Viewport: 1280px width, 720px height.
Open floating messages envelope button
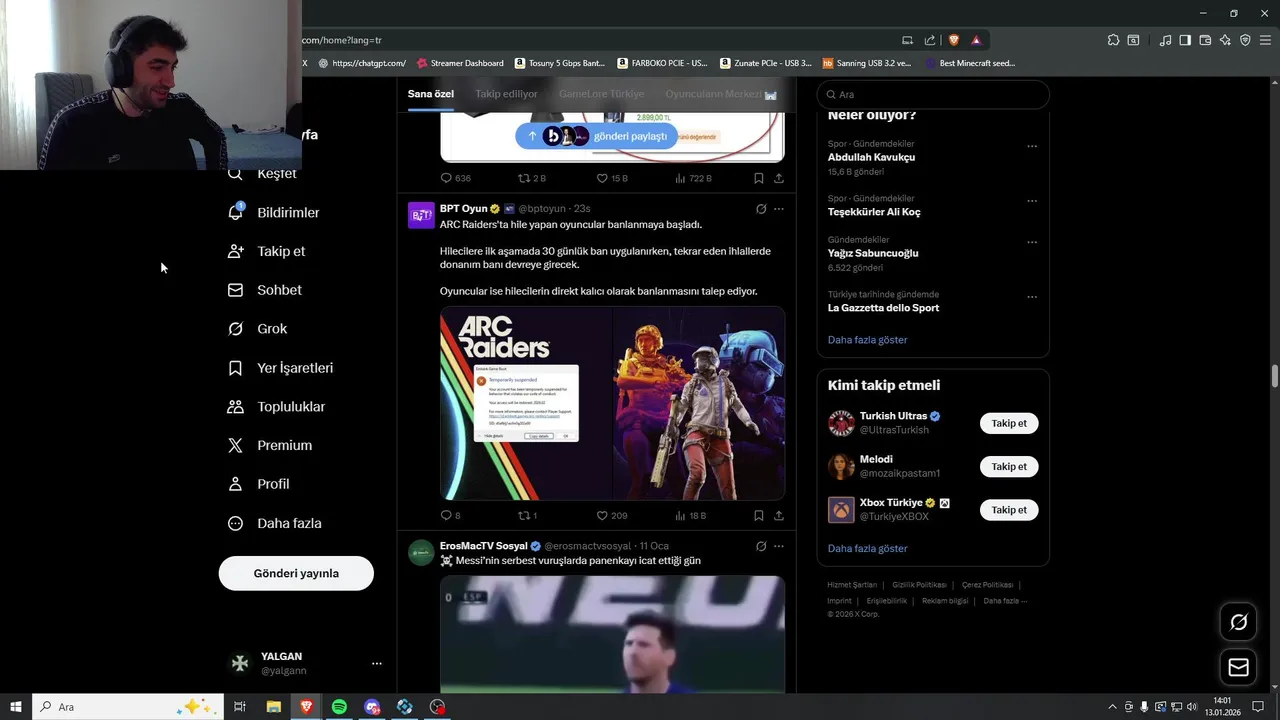coord(1238,668)
